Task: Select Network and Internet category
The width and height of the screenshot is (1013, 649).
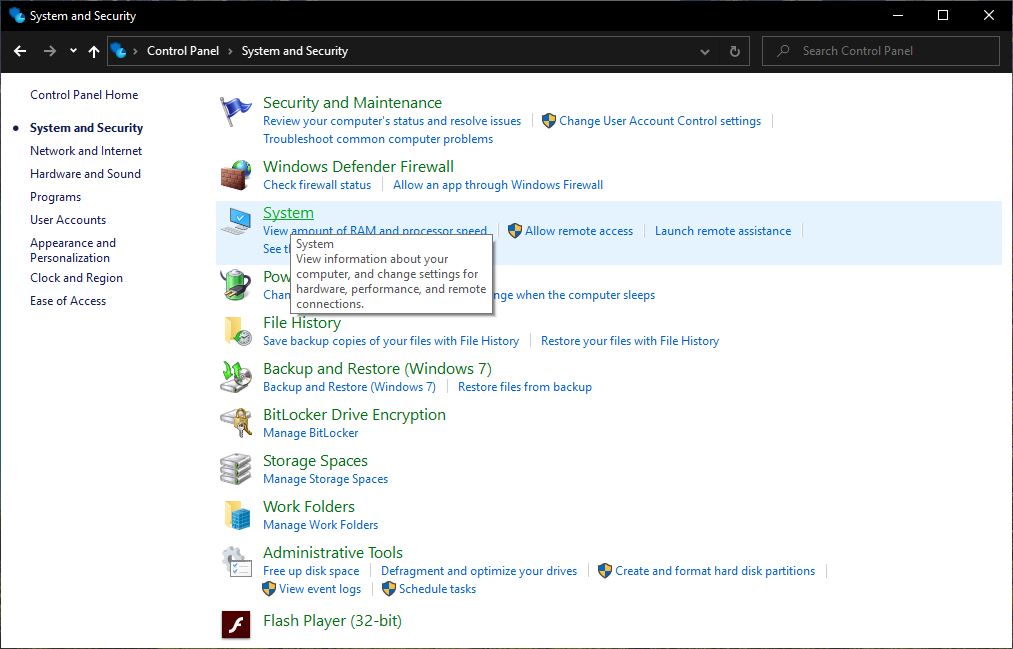Action: pos(86,150)
